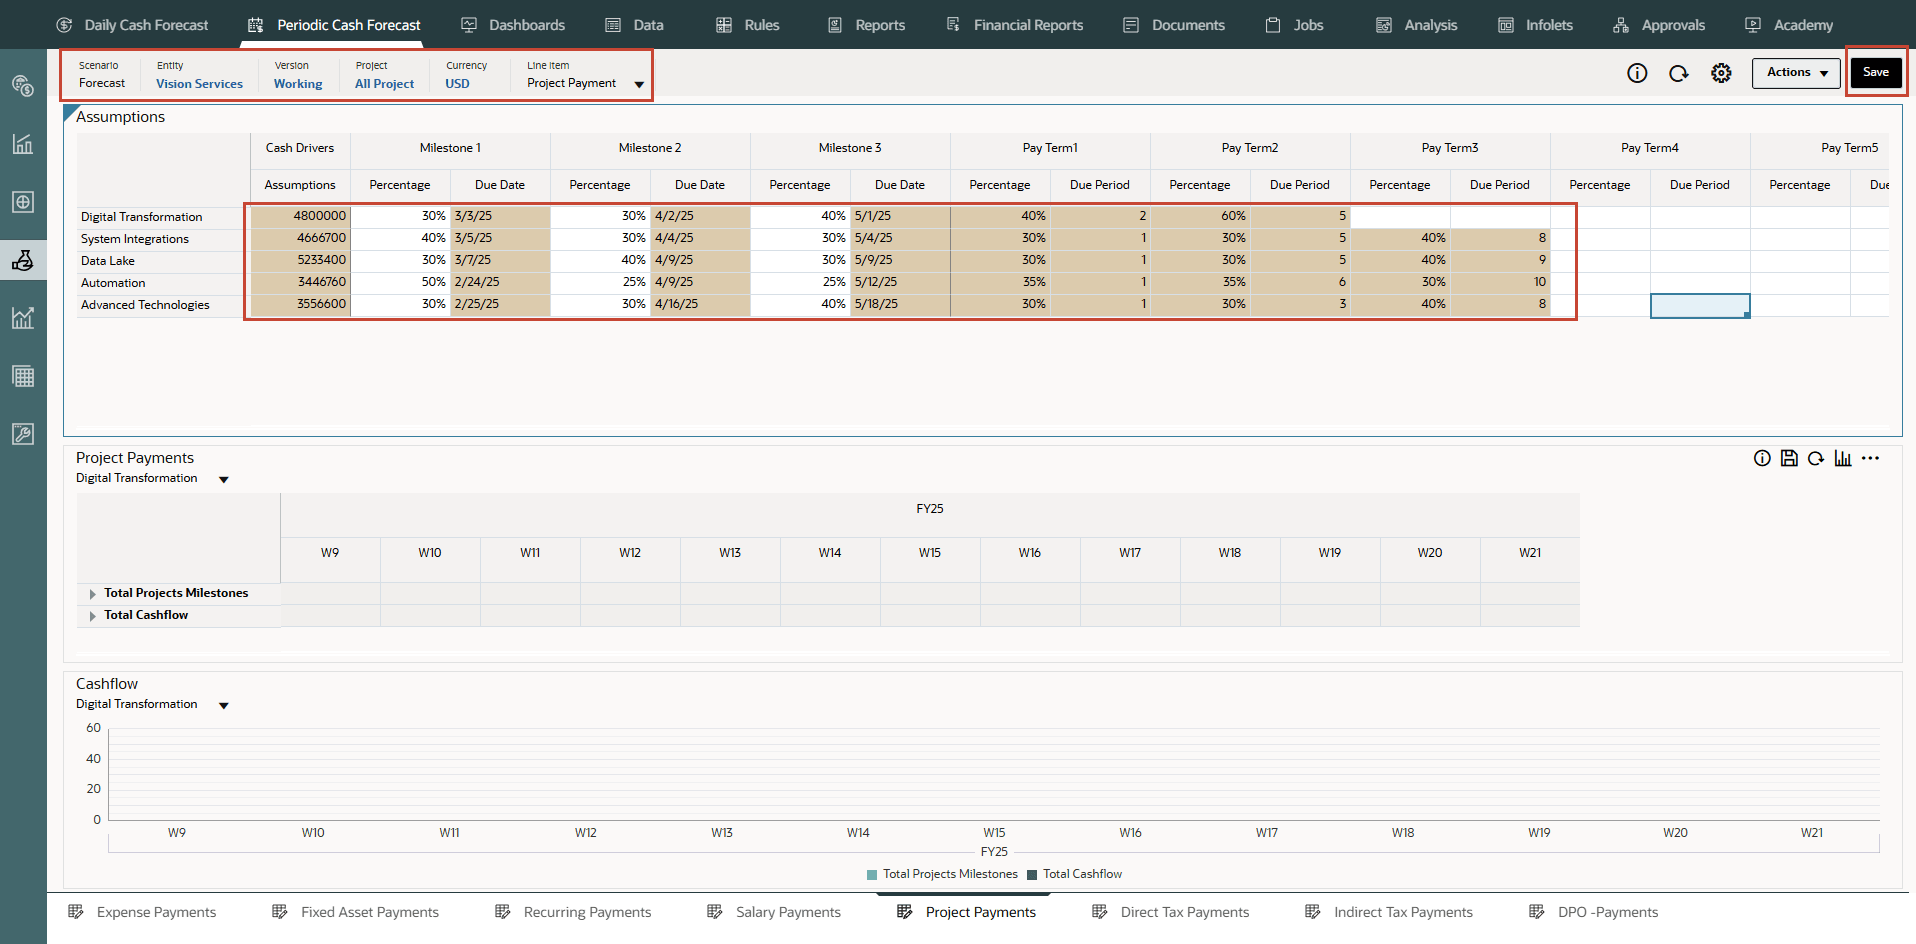Click the Vision Services entity link

tap(199, 84)
